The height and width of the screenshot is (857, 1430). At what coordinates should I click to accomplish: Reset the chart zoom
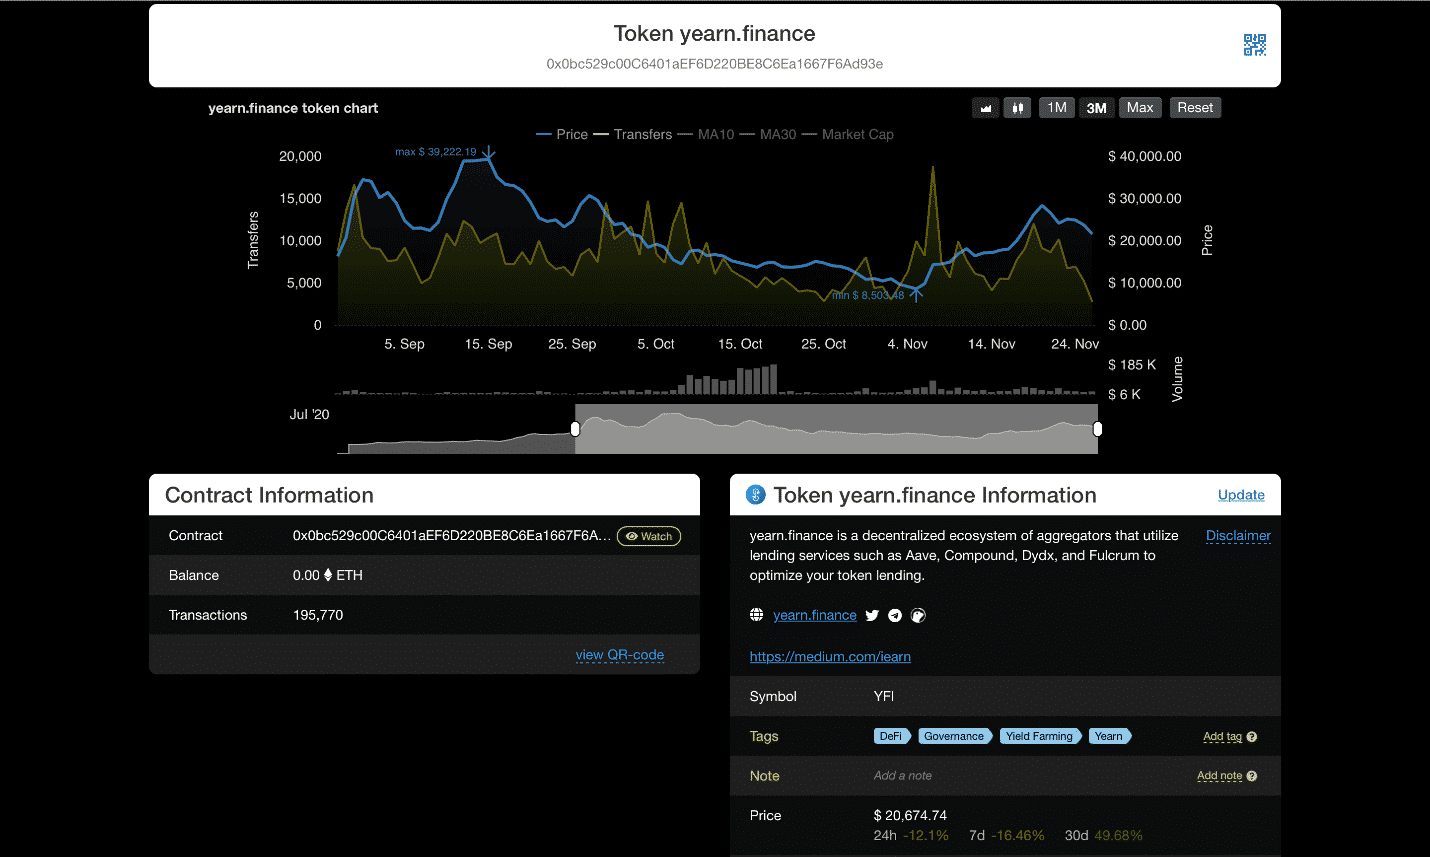pos(1195,108)
